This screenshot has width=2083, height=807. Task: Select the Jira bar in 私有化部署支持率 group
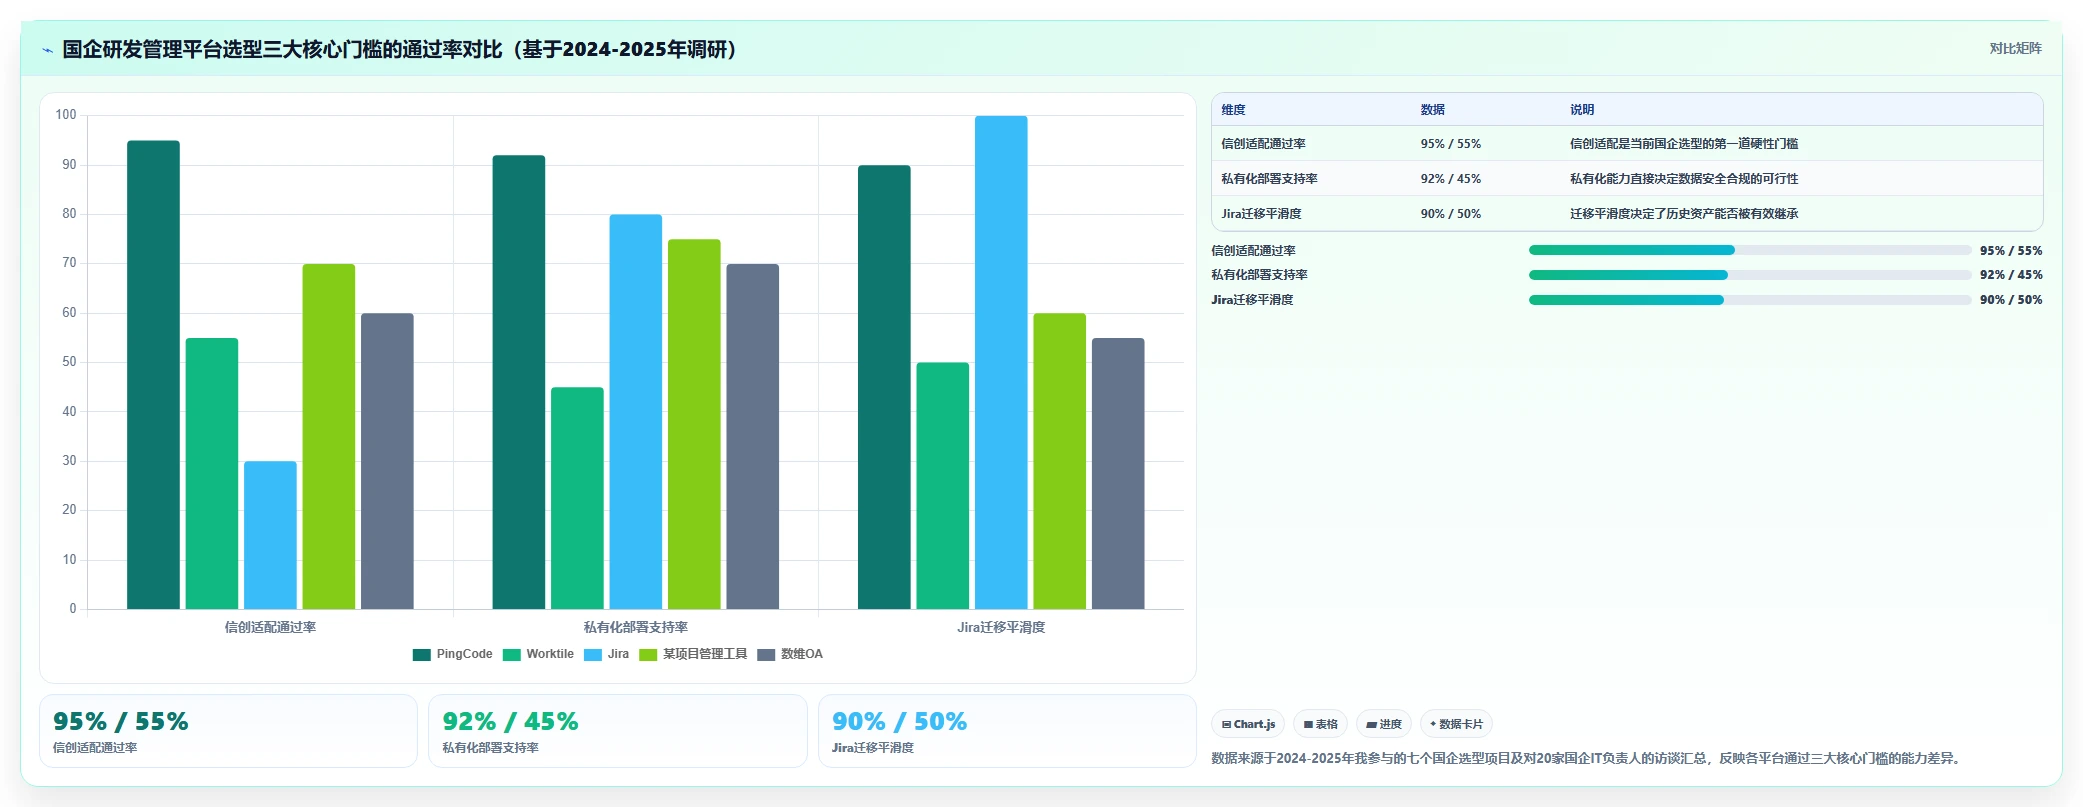click(636, 412)
